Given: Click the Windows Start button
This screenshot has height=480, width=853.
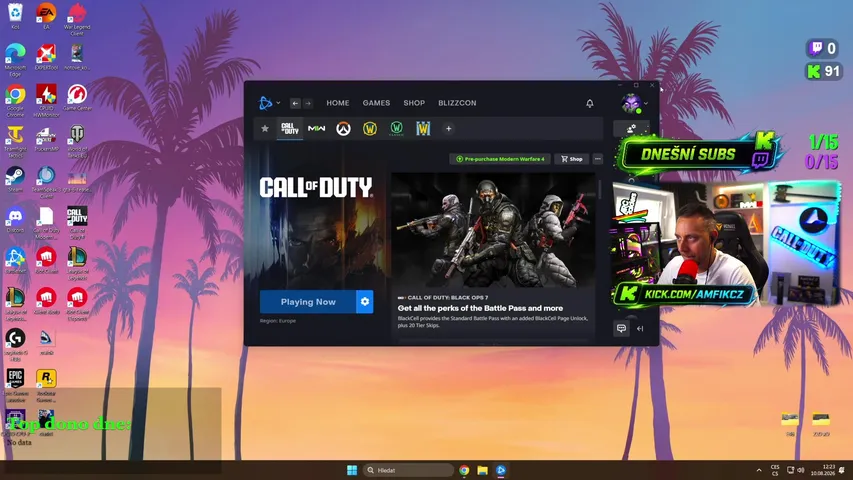Looking at the screenshot, I should pyautogui.click(x=352, y=470).
